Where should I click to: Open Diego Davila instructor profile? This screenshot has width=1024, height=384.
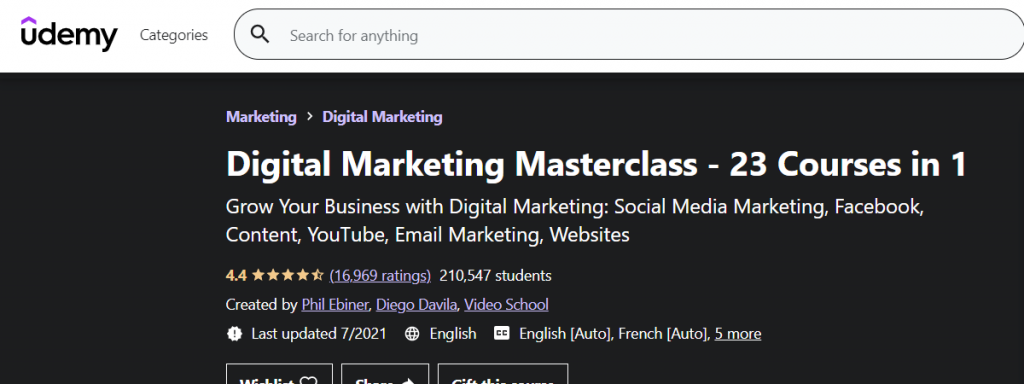point(418,304)
